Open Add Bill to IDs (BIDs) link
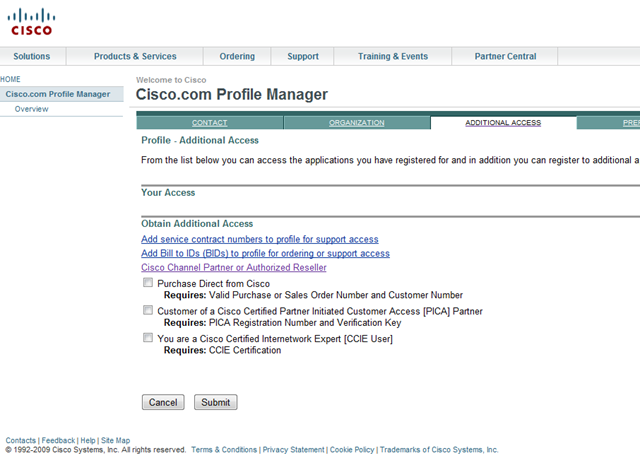This screenshot has width=640, height=470. tap(265, 253)
